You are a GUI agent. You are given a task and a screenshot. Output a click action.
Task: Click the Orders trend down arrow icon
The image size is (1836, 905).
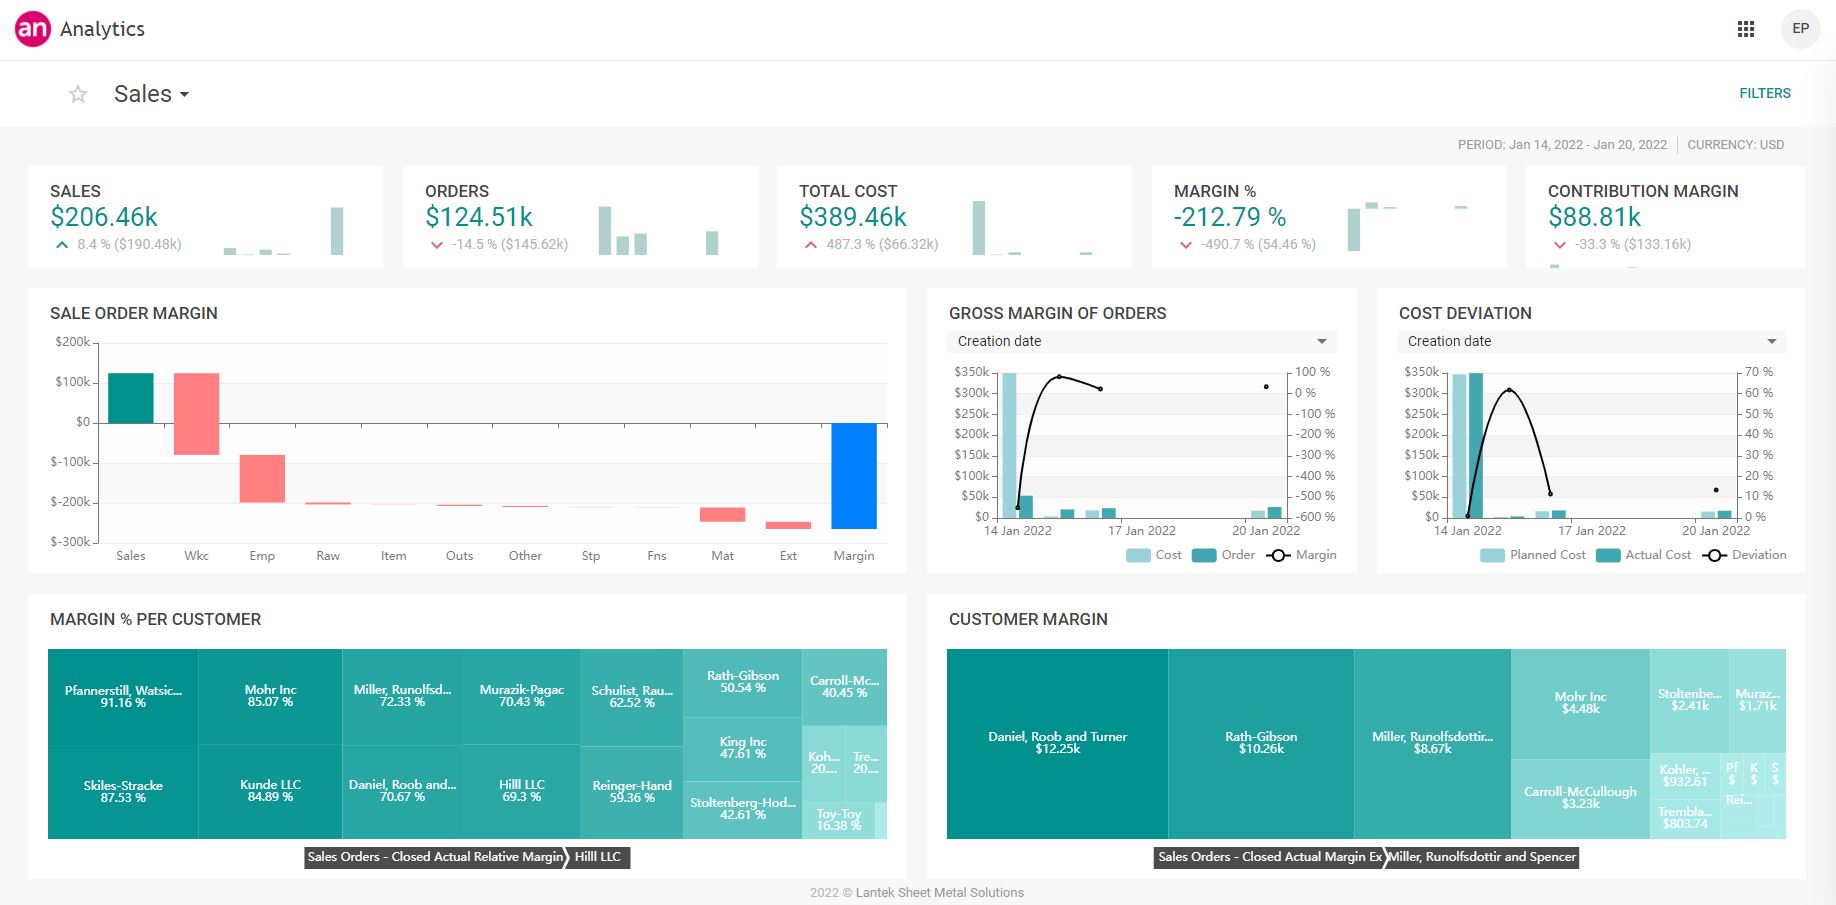point(436,244)
